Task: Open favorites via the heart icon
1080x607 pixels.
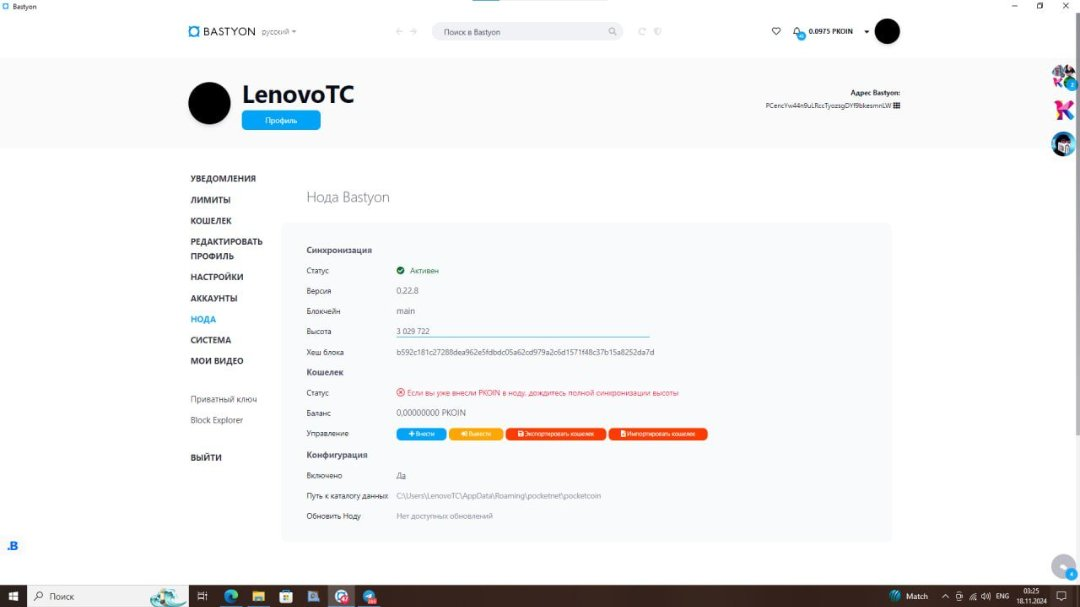Action: click(776, 31)
